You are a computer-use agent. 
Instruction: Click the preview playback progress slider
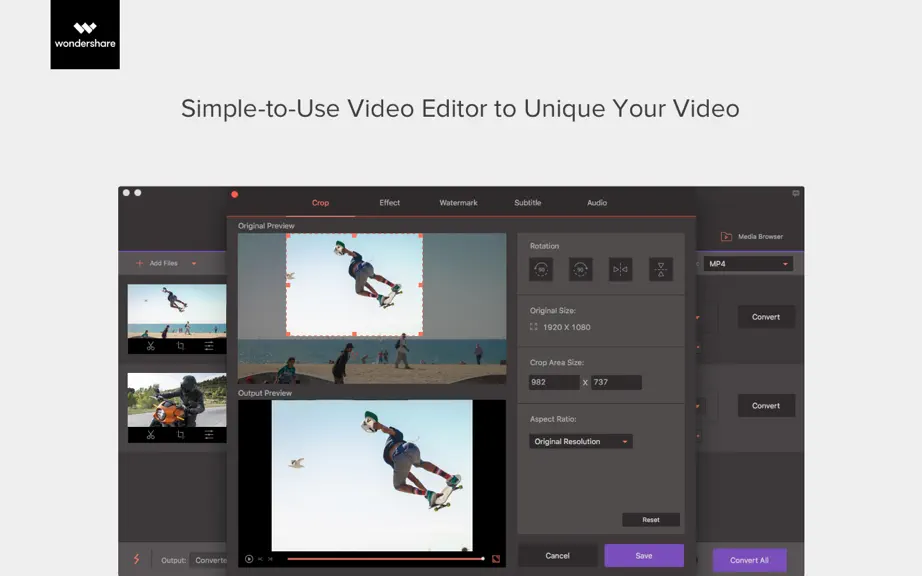point(386,559)
